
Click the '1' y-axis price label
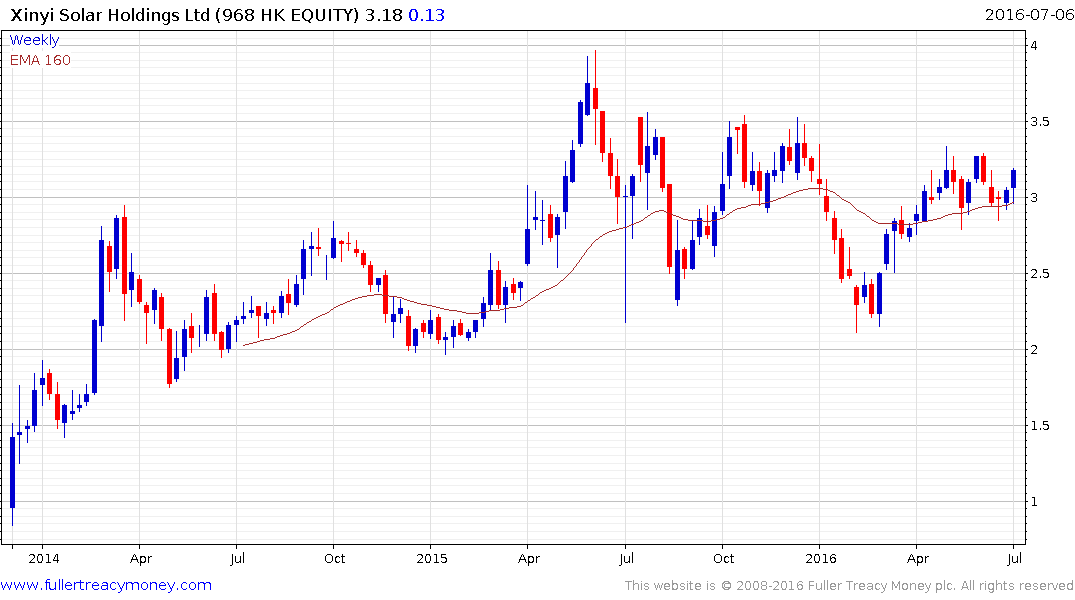(x=1035, y=502)
